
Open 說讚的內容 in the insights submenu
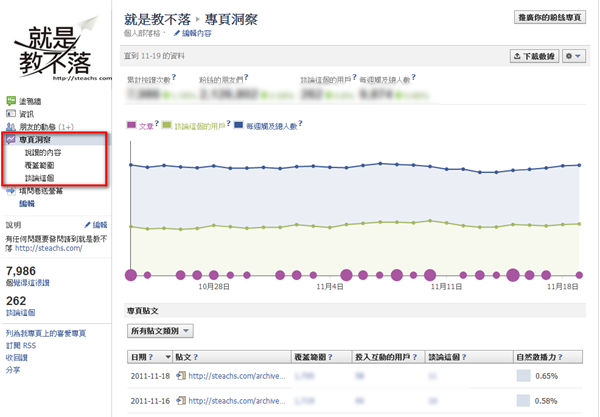pos(42,153)
